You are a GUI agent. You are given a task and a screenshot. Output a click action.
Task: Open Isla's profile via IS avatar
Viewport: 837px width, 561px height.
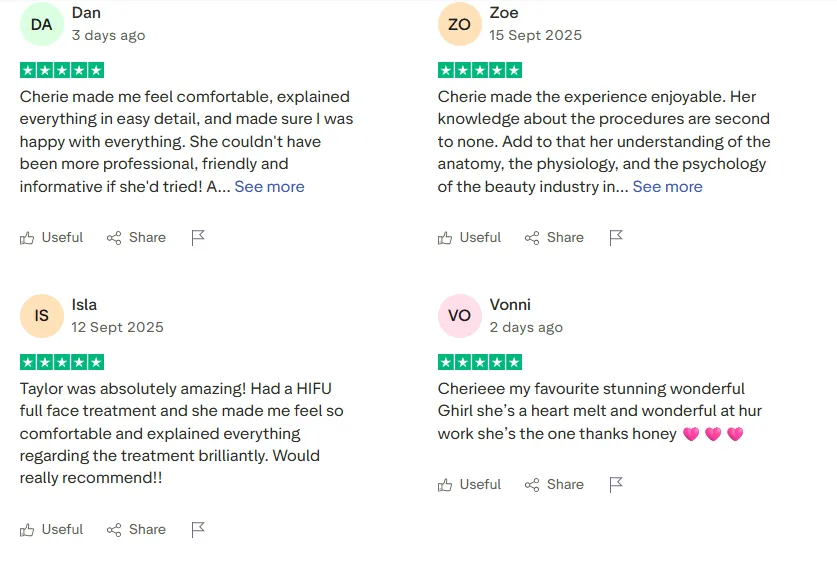(42, 315)
